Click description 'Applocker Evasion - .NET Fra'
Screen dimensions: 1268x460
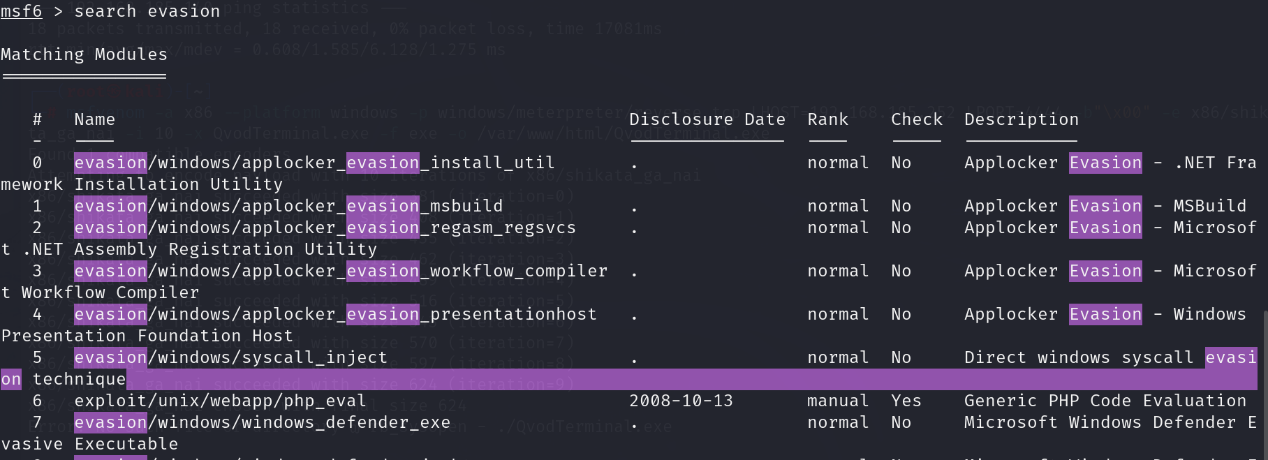pos(1111,162)
